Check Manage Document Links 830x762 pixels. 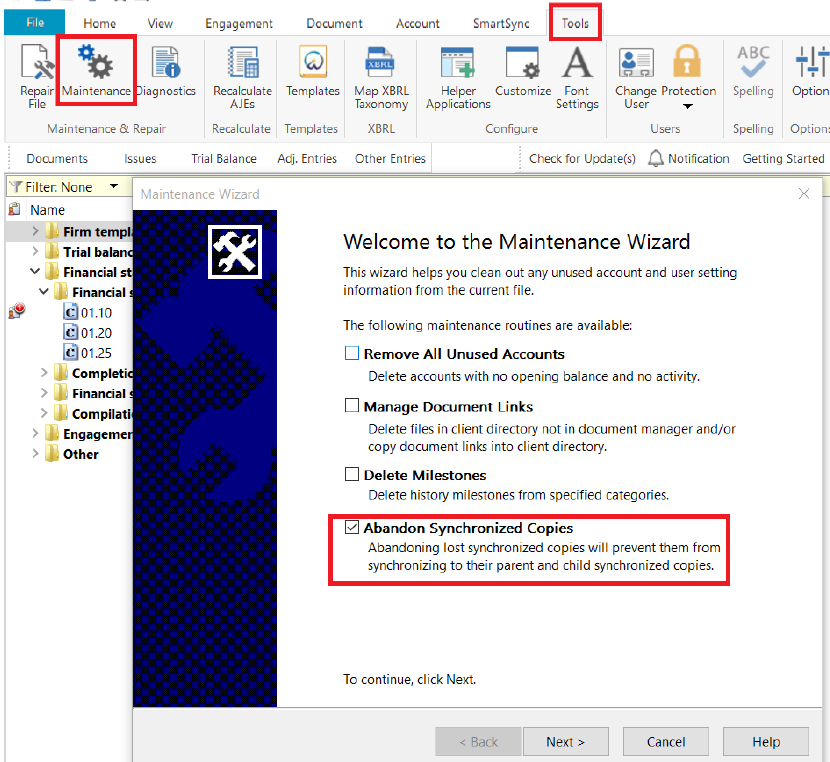click(x=351, y=405)
